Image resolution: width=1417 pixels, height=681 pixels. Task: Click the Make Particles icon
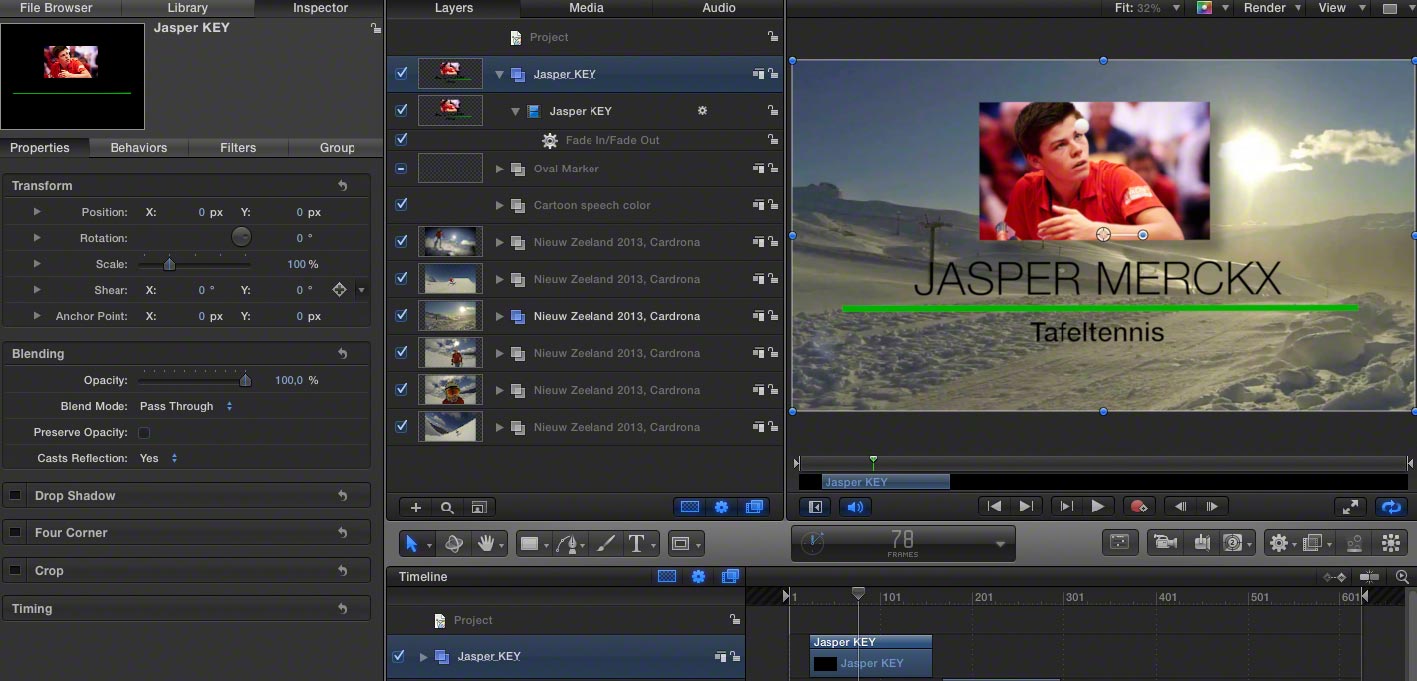[1355, 543]
